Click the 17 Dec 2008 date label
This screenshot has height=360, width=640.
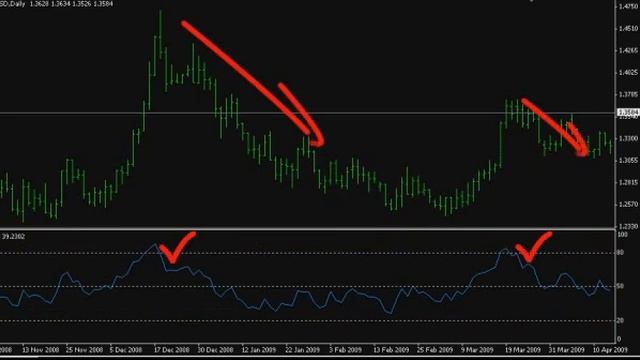pyautogui.click(x=171, y=350)
